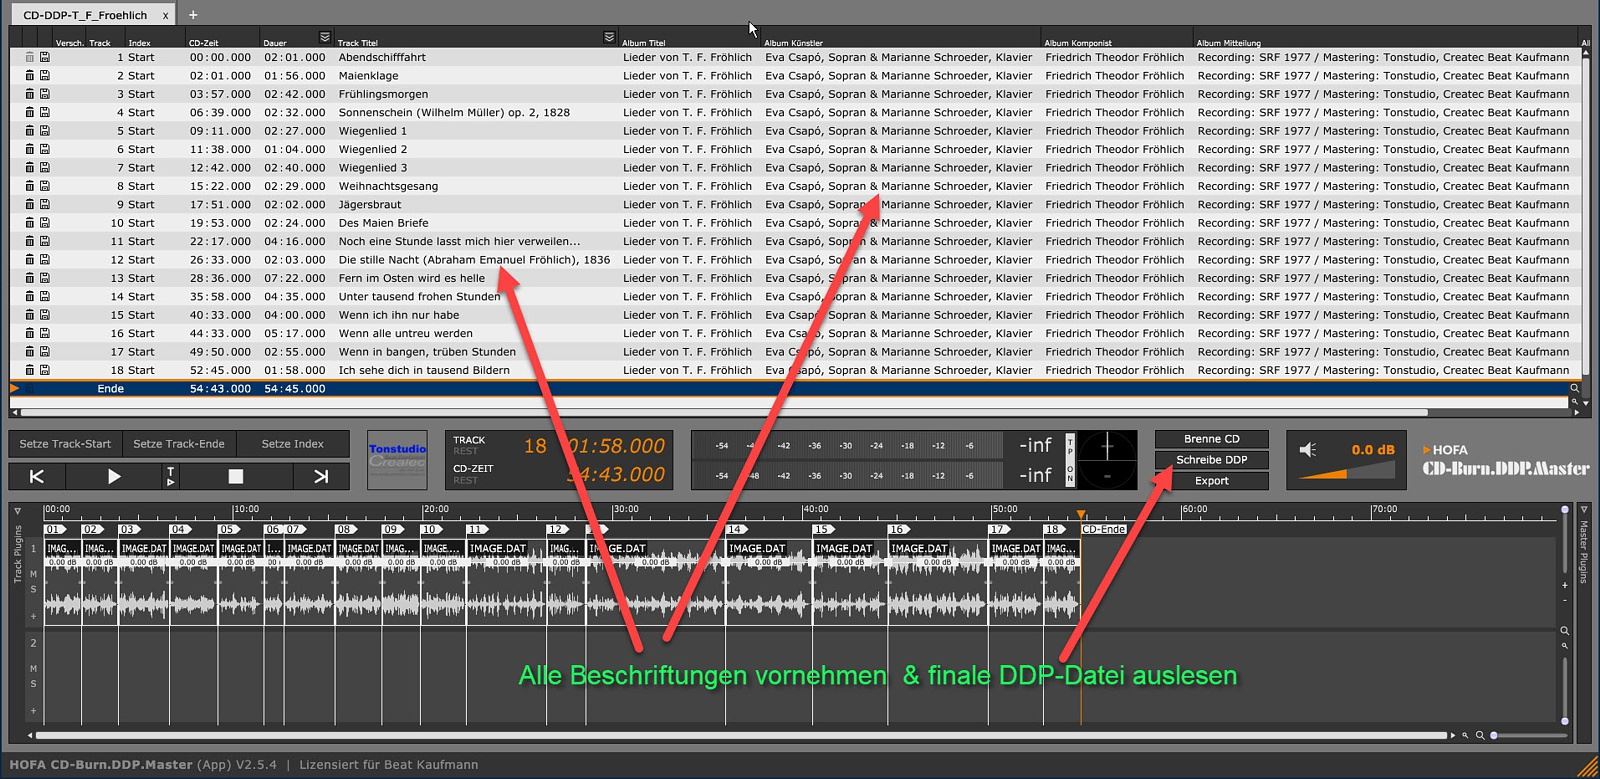Save track 3 with its disk icon
The width and height of the screenshot is (1600, 779).
[45, 94]
